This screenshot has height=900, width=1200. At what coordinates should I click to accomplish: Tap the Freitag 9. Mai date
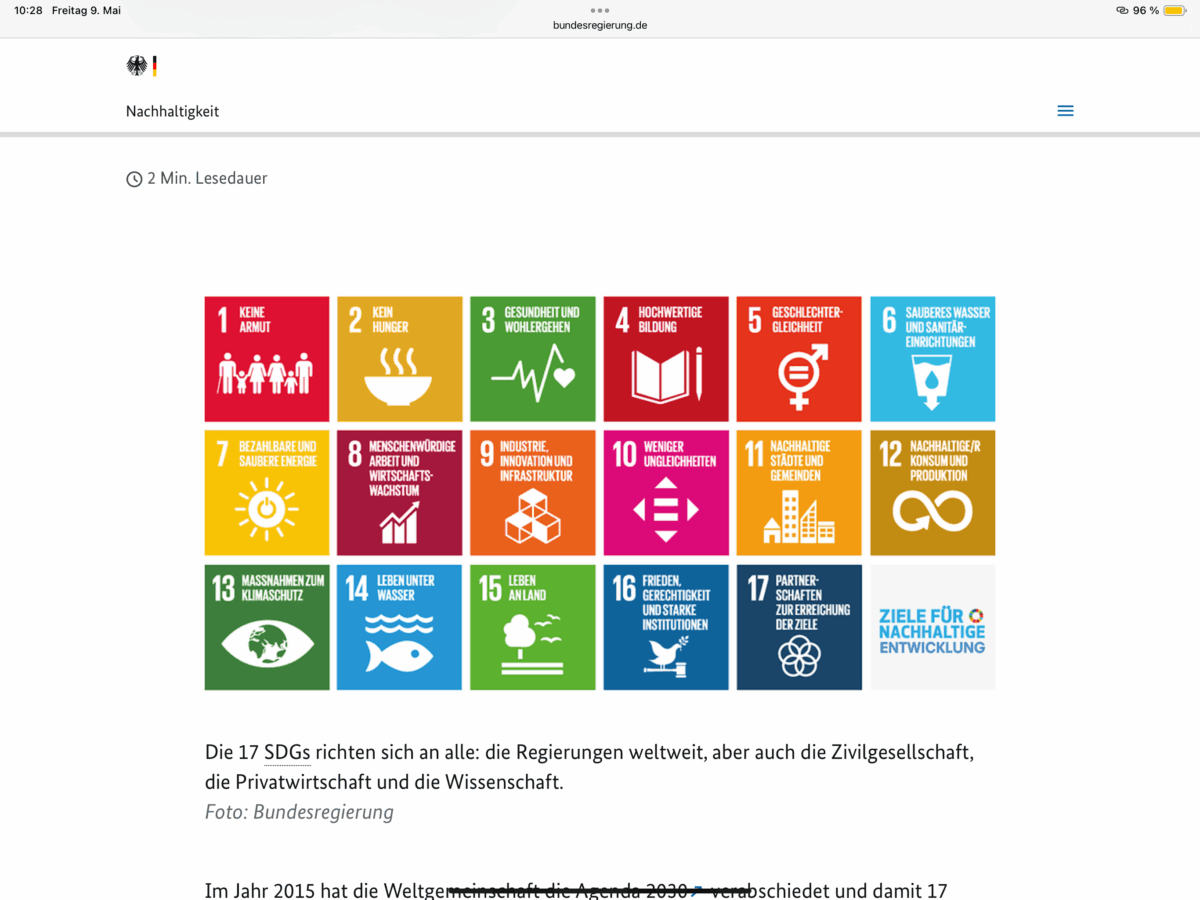click(86, 10)
